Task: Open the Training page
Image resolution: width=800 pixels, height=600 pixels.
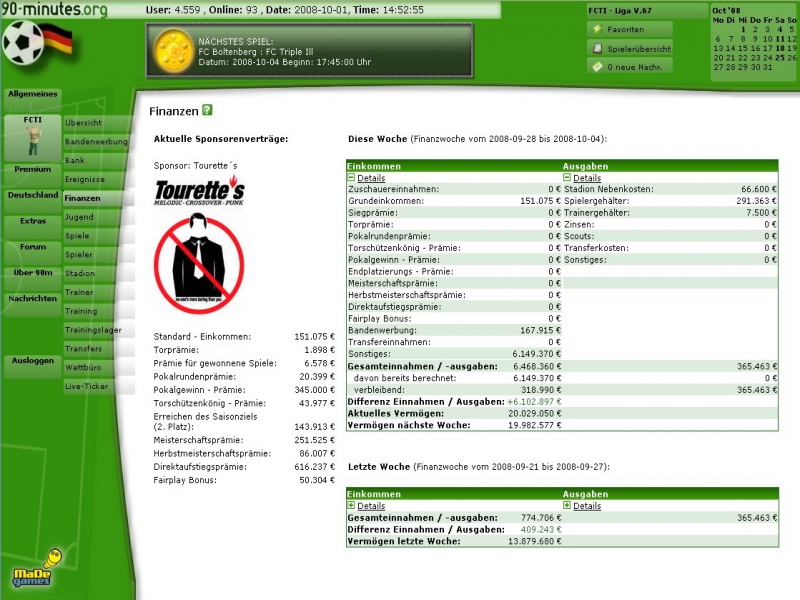Action: click(97, 311)
